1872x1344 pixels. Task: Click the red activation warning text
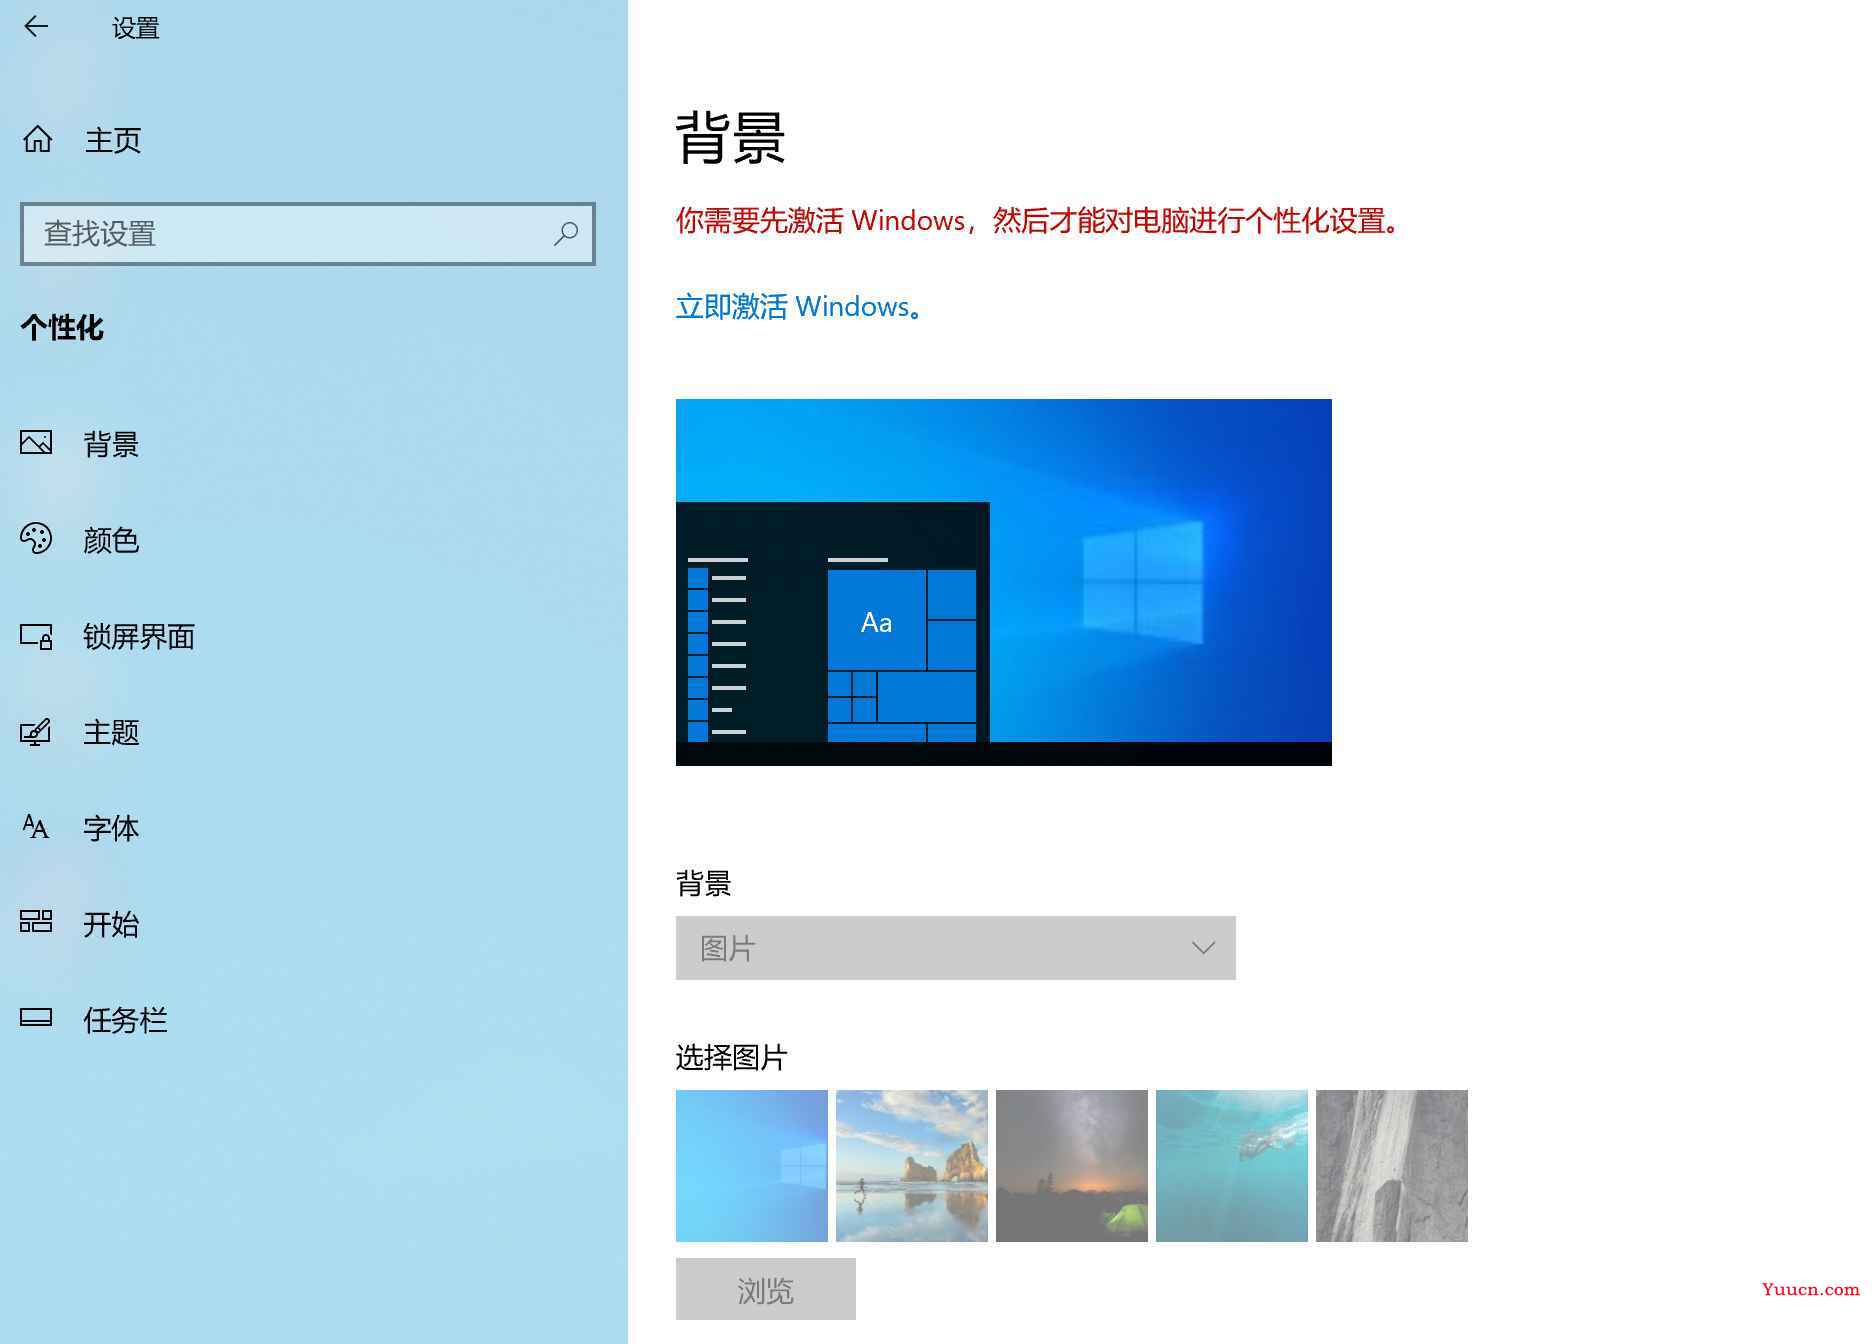1038,220
